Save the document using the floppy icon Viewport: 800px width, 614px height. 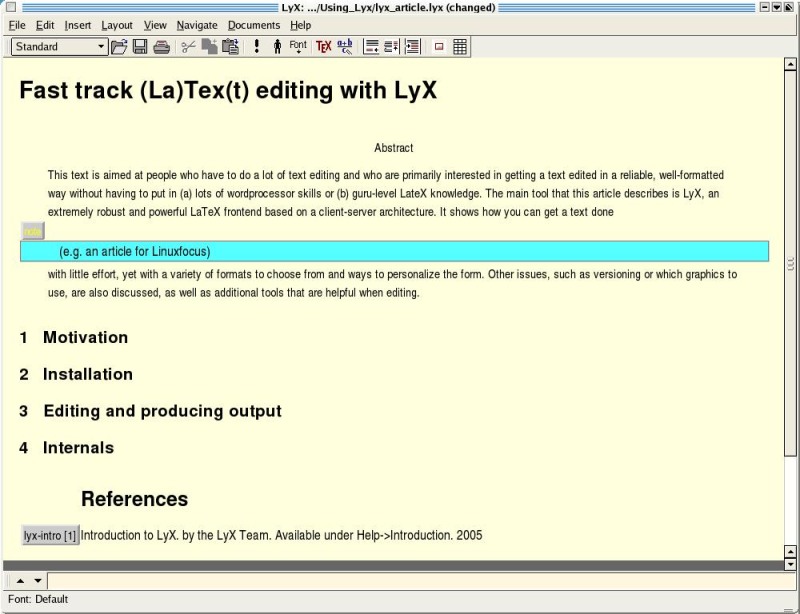click(140, 46)
